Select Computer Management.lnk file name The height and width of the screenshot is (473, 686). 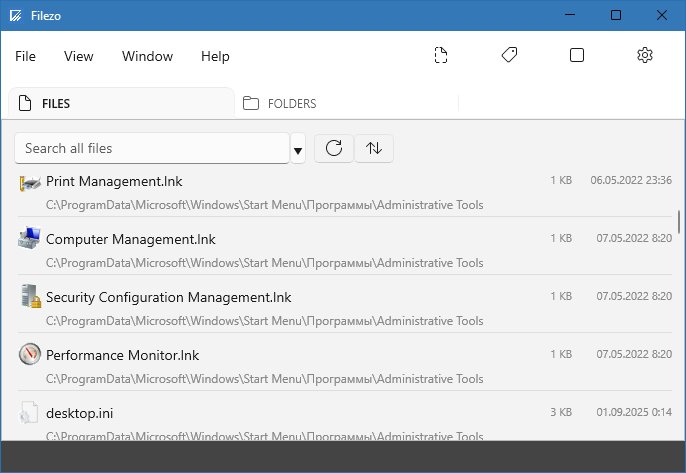tap(131, 239)
